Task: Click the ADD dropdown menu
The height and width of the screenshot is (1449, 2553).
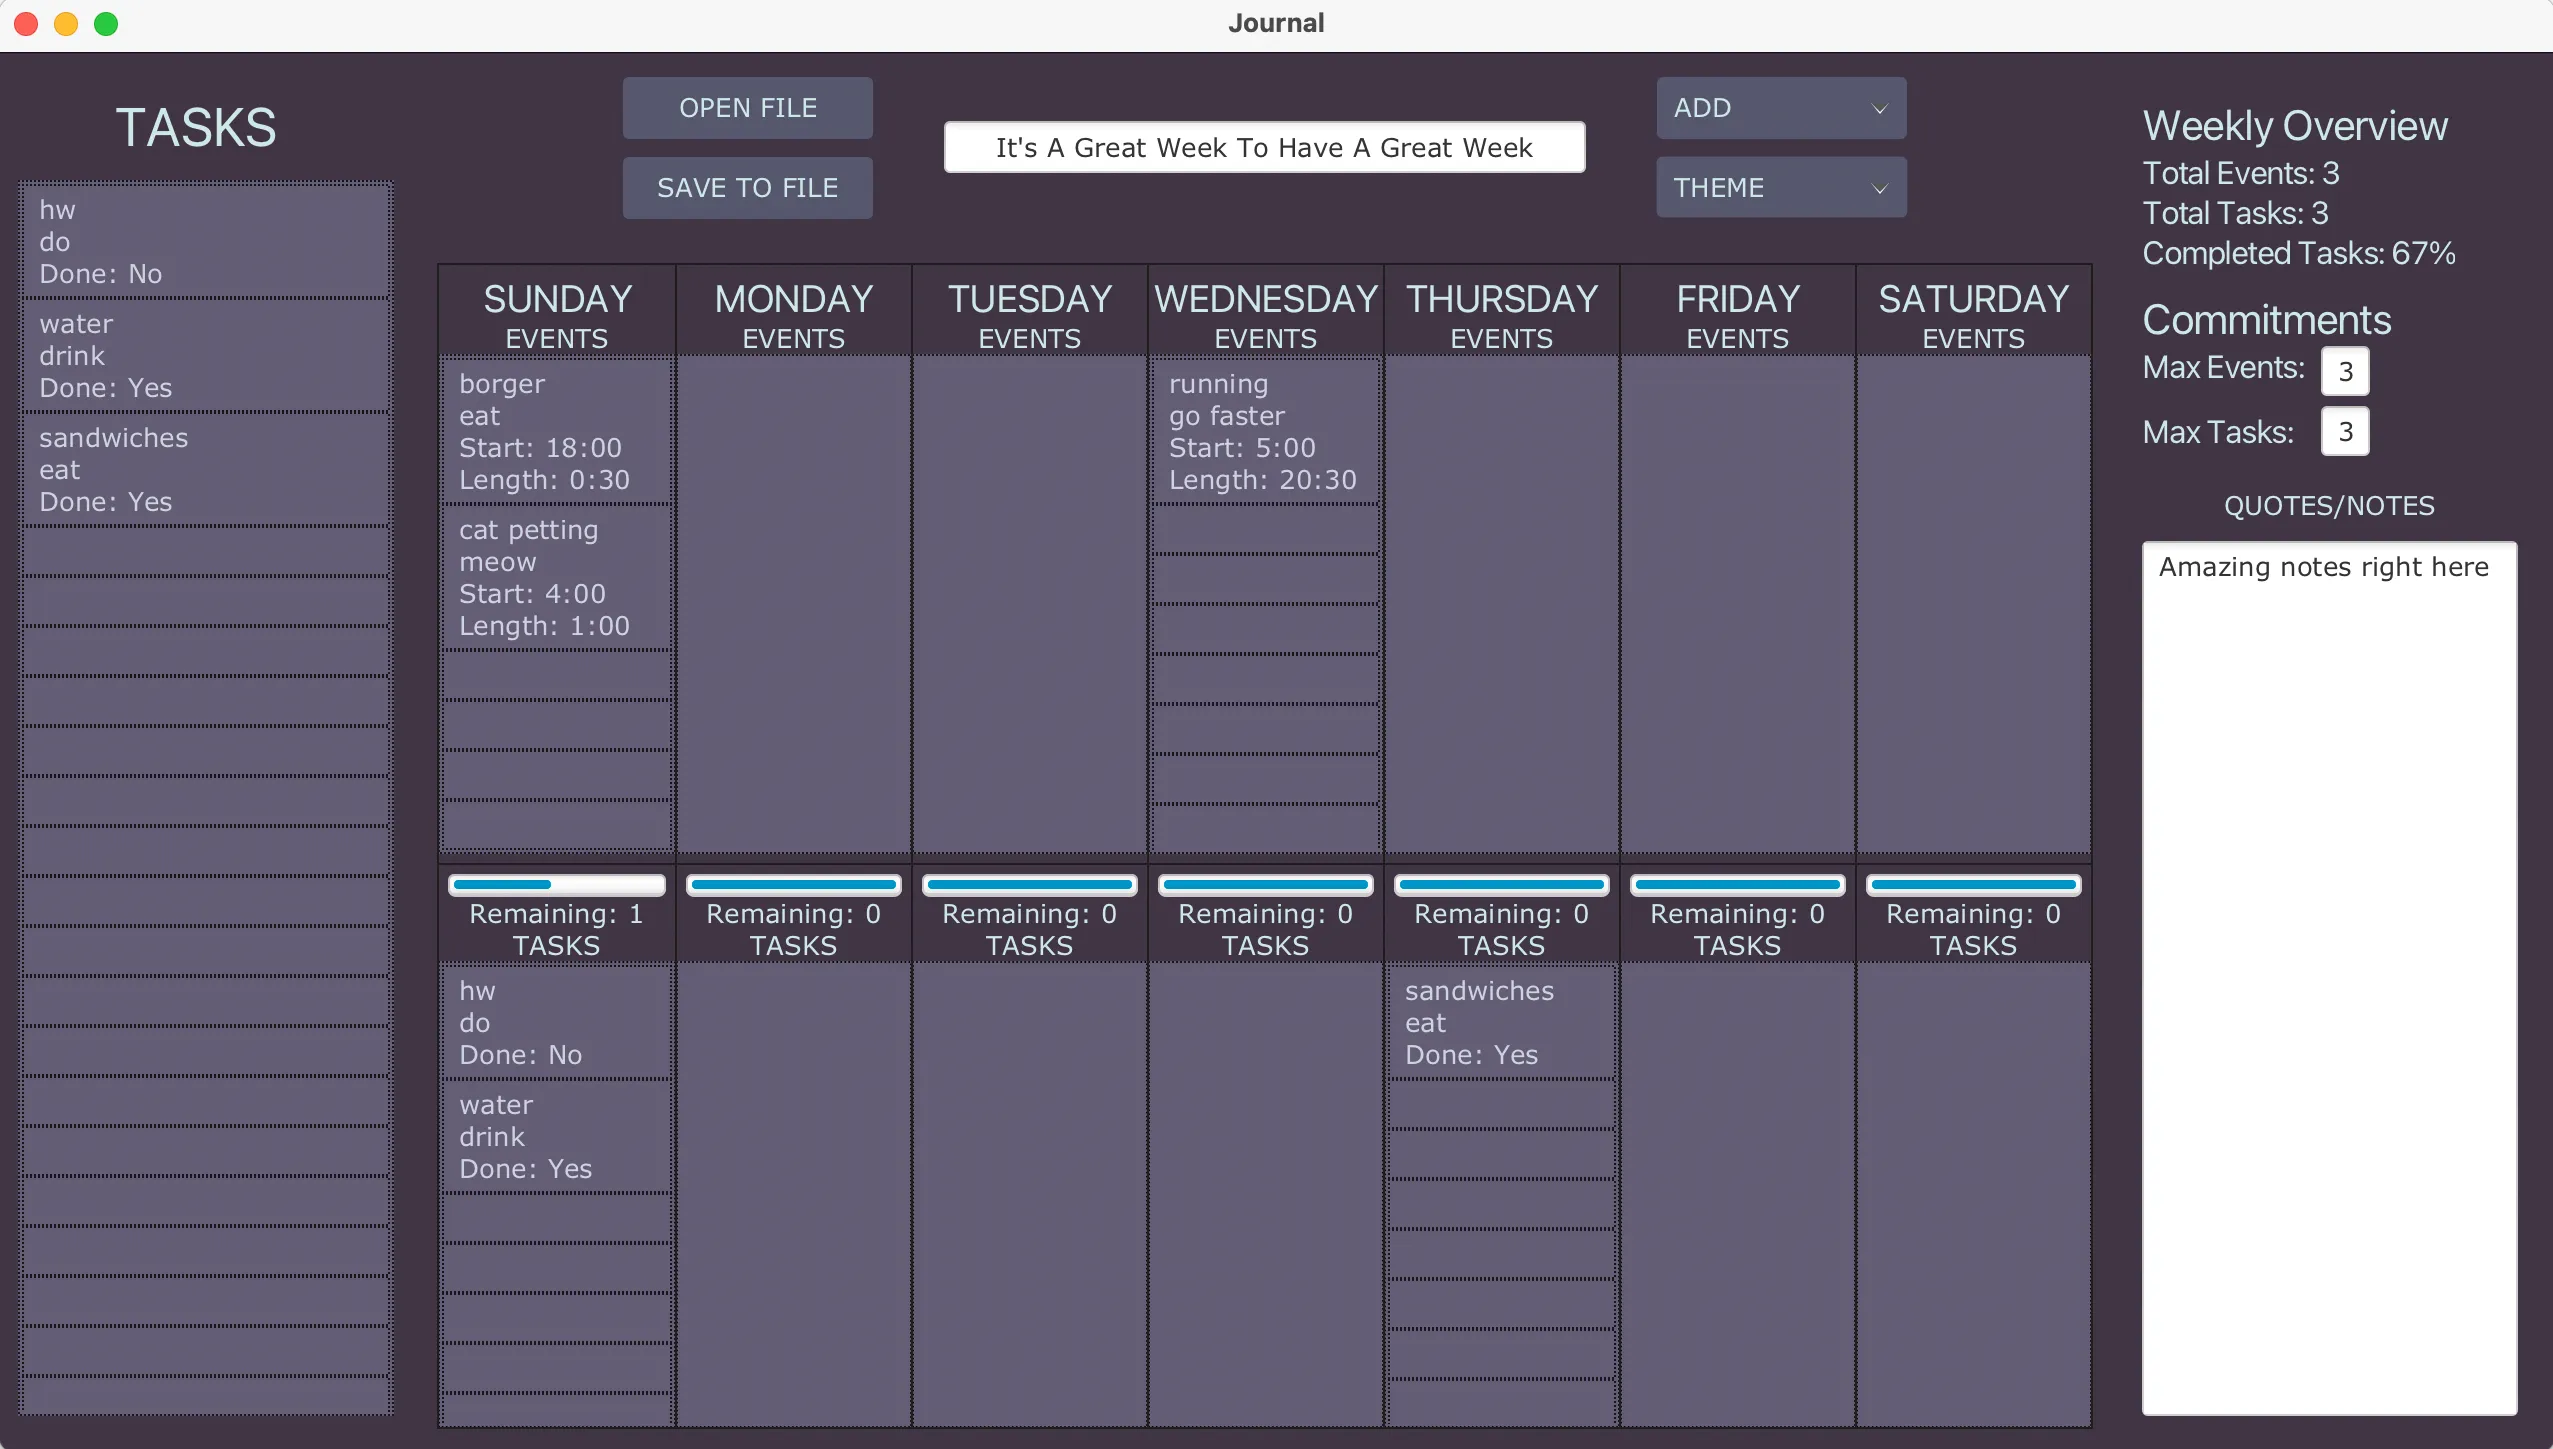Action: point(1776,107)
